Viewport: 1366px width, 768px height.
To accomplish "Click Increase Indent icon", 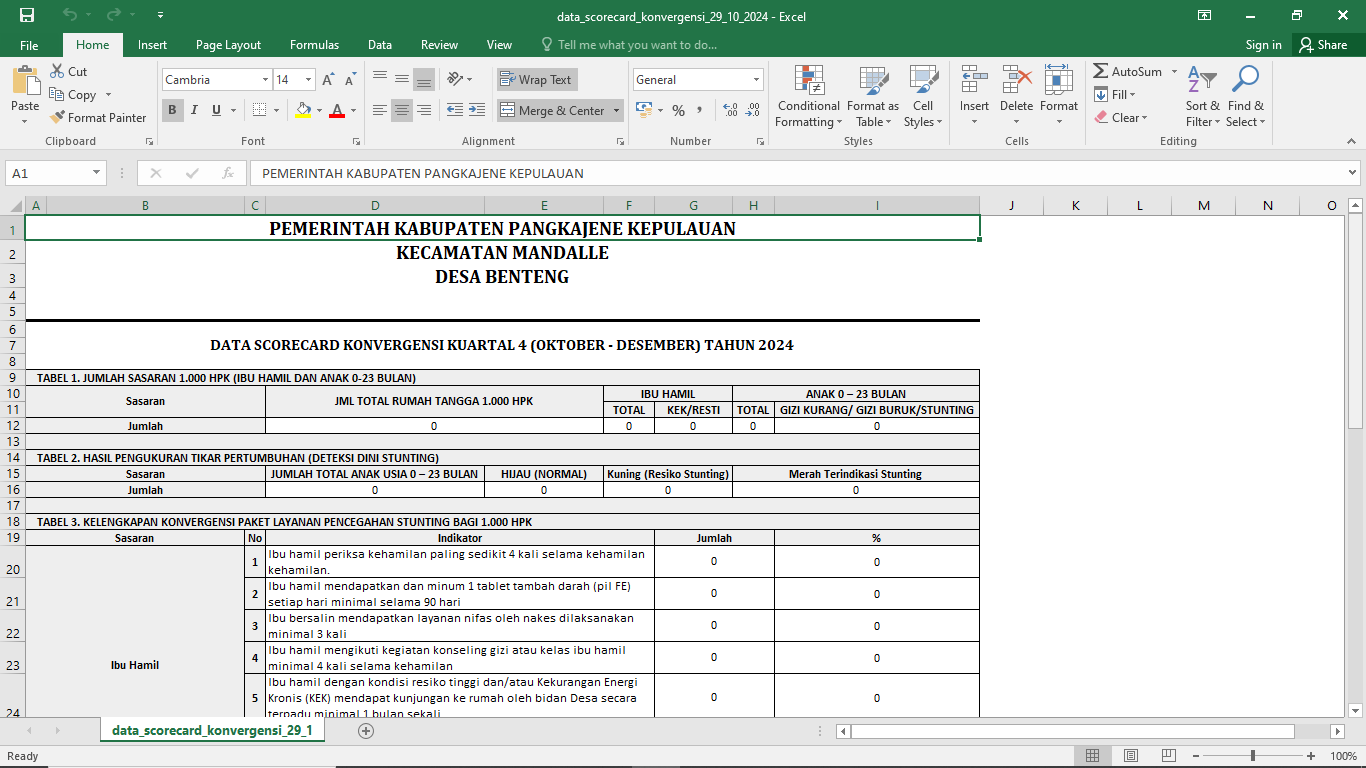I will click(476, 110).
